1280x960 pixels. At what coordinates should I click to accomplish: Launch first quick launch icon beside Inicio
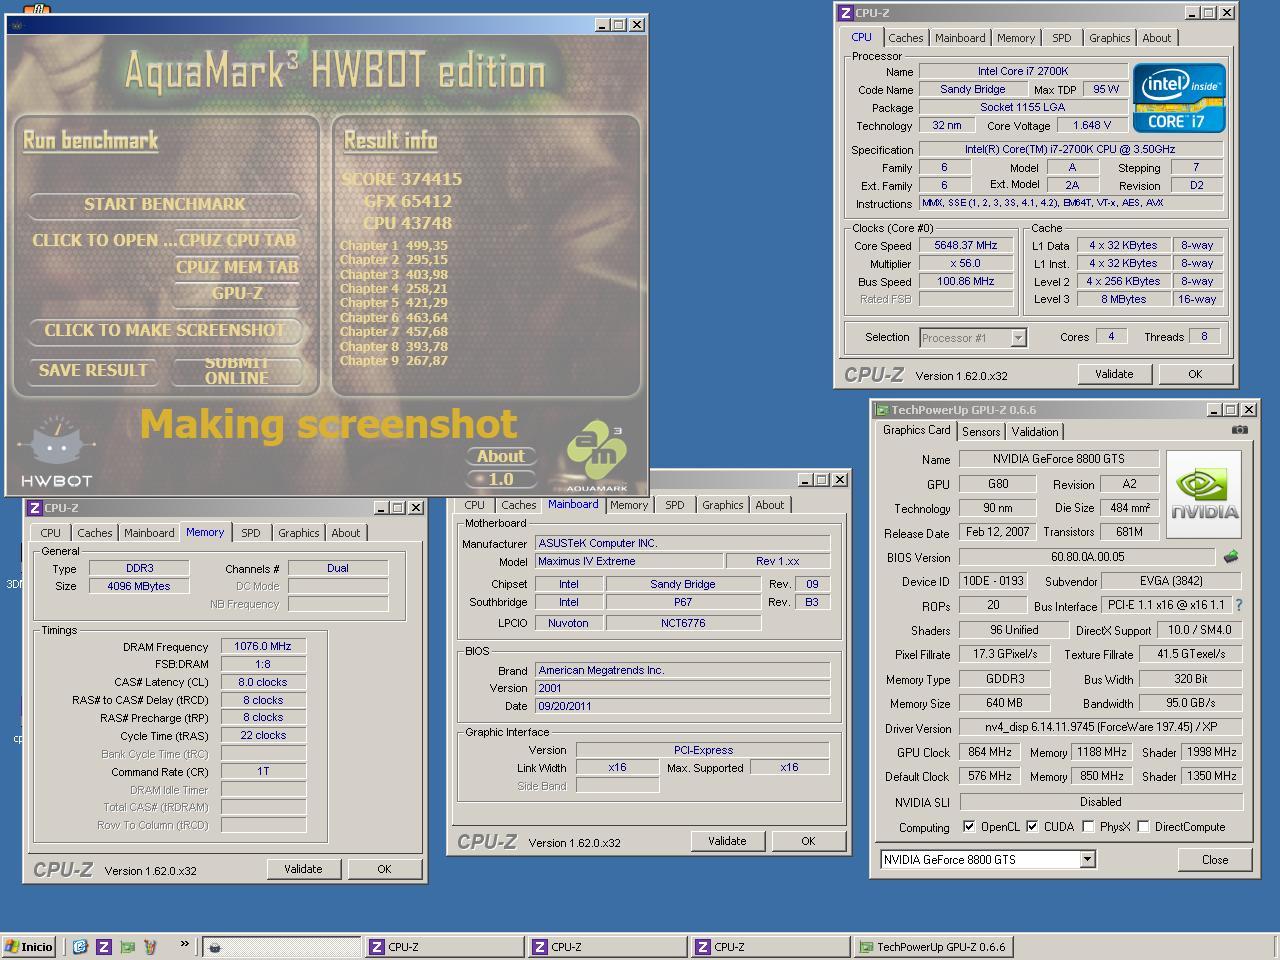tap(80, 946)
